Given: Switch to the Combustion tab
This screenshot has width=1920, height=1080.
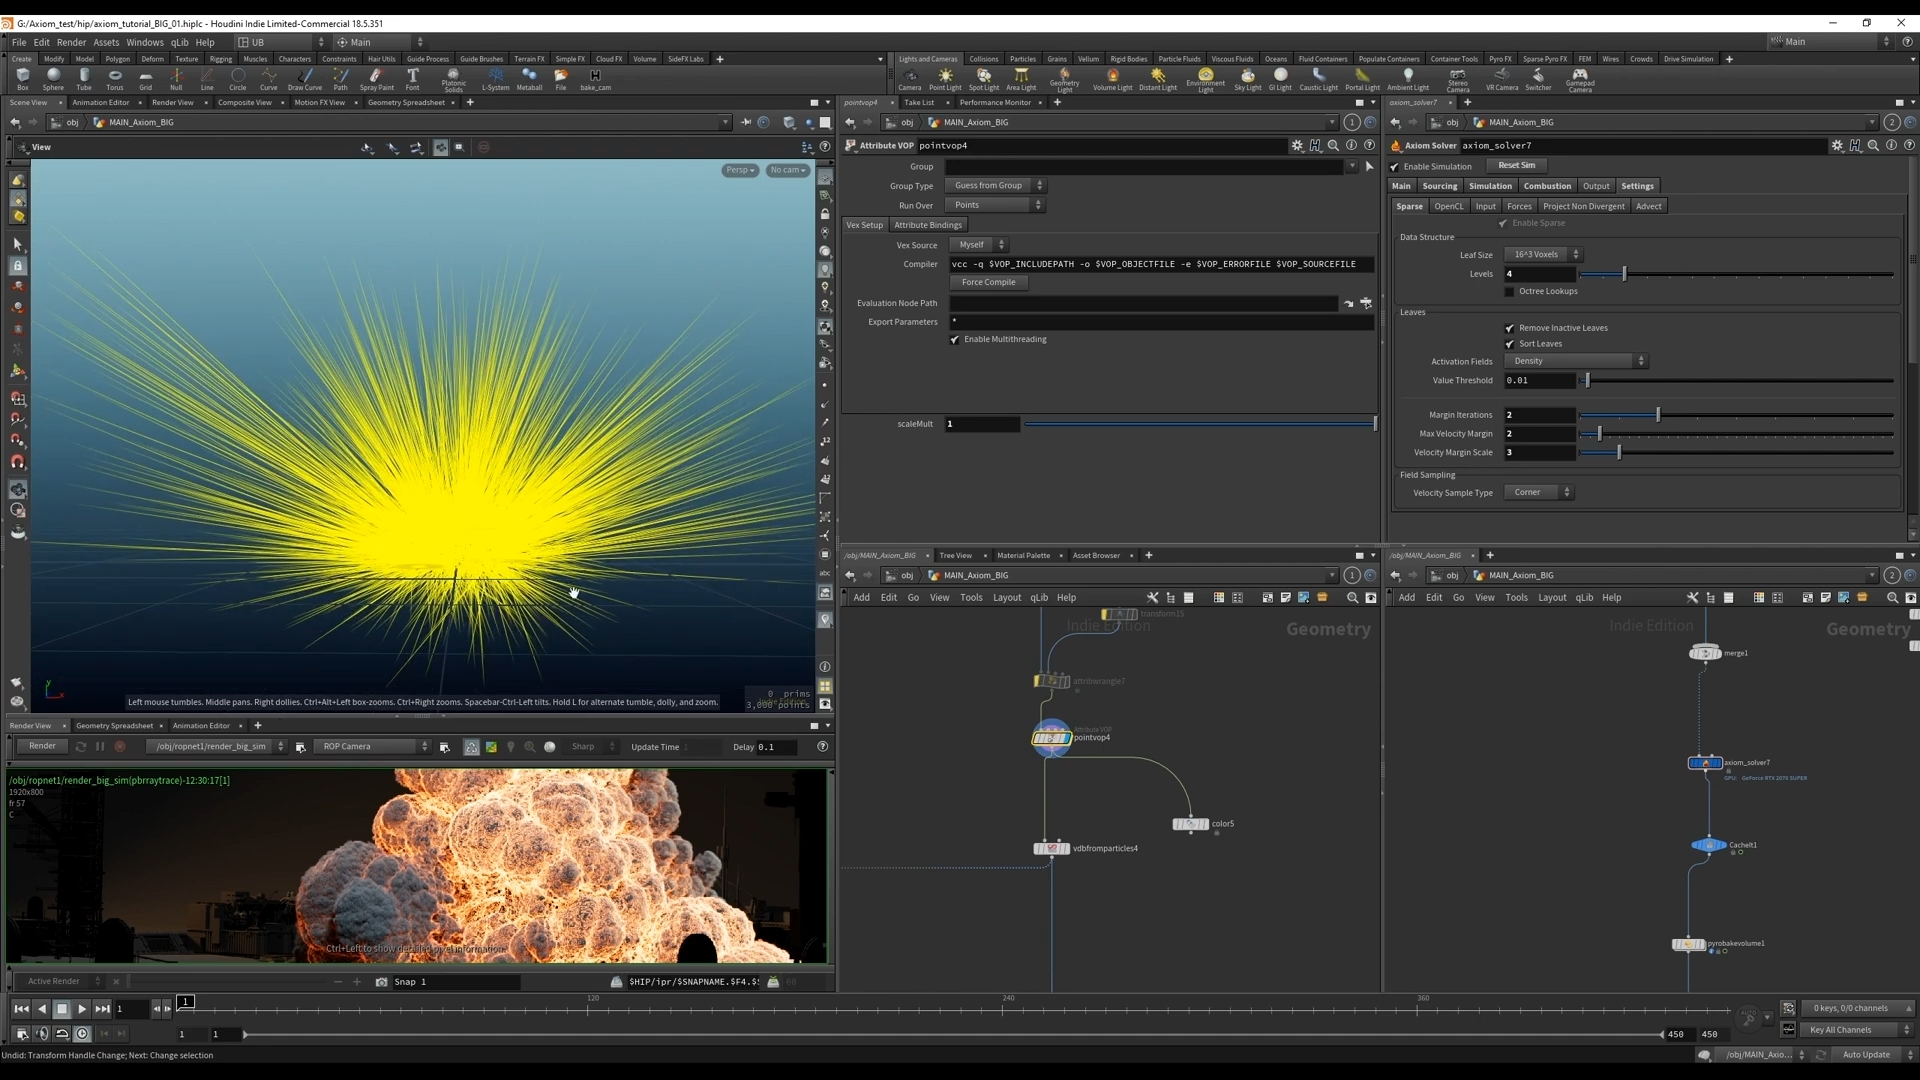Looking at the screenshot, I should point(1546,186).
